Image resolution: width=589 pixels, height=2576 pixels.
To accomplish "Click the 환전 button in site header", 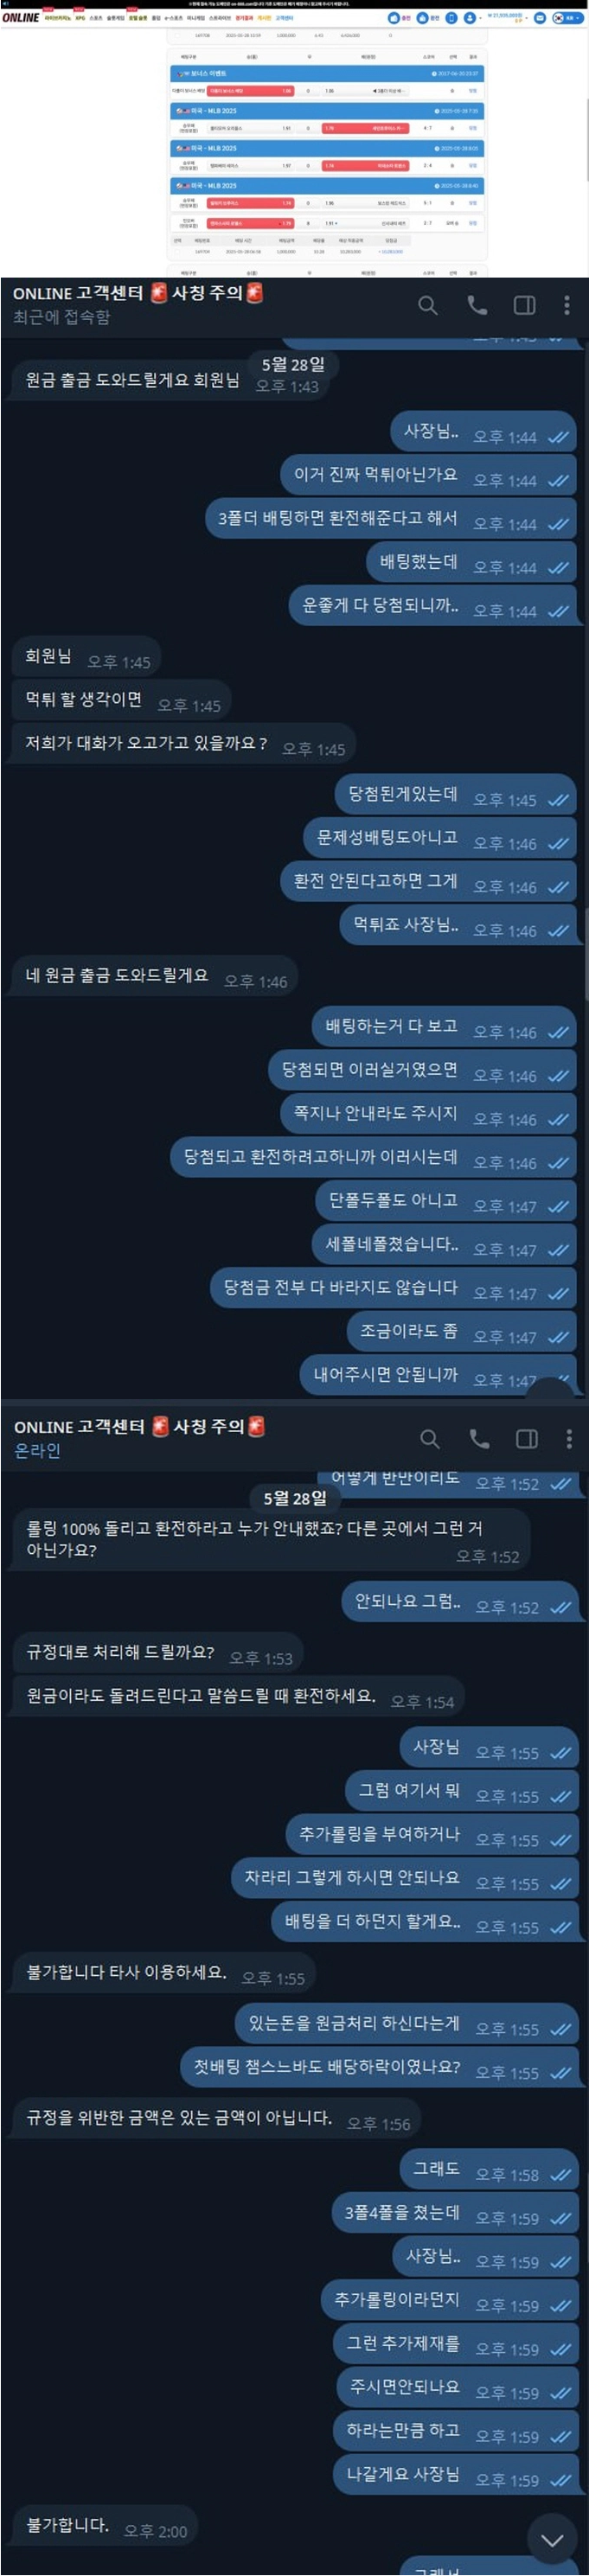I will click(429, 18).
